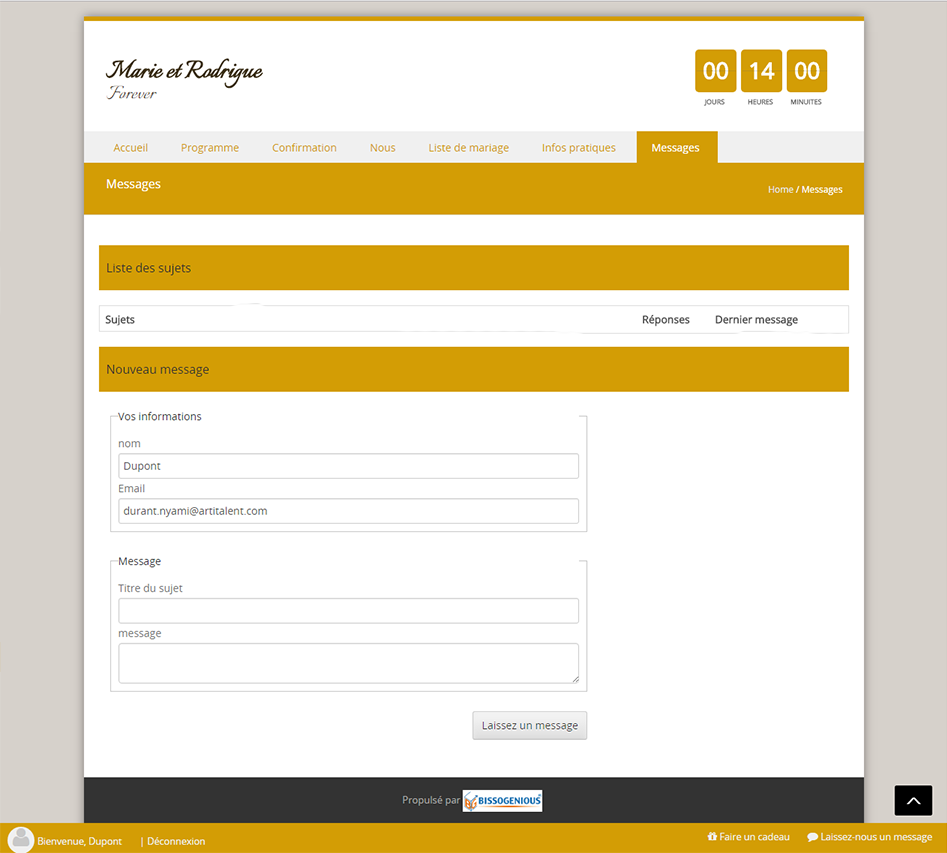Focus the Titre du sujet field
The image size is (947, 853).
pyautogui.click(x=348, y=611)
